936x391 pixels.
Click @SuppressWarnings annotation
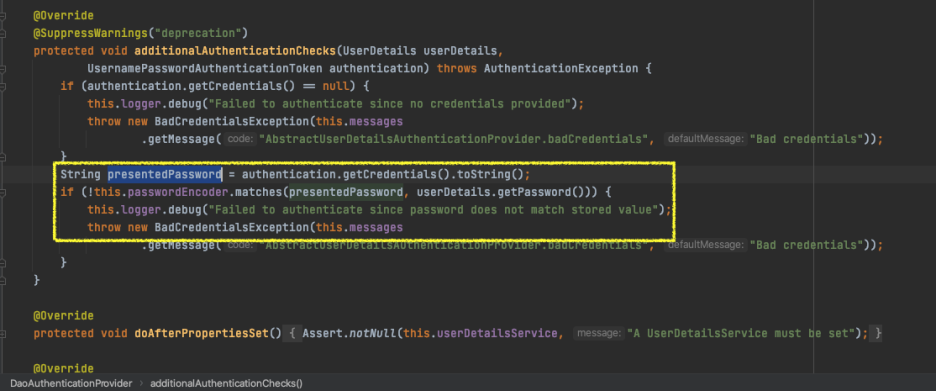pyautogui.click(x=90, y=32)
